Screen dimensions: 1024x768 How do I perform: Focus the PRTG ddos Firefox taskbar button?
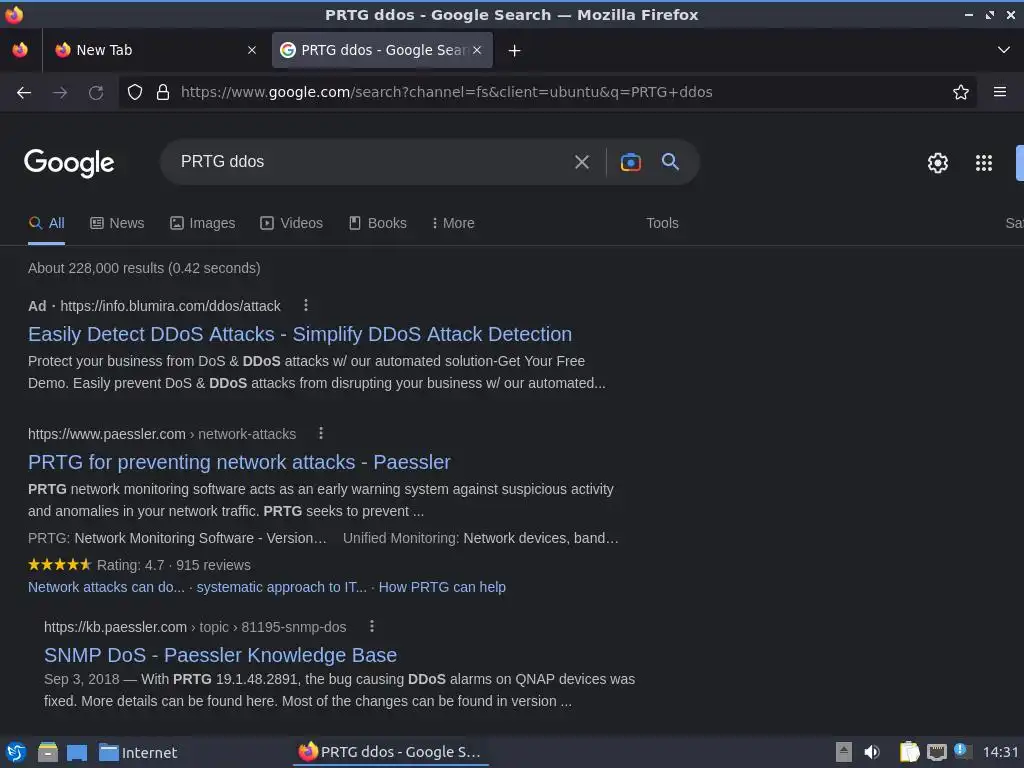(x=390, y=752)
